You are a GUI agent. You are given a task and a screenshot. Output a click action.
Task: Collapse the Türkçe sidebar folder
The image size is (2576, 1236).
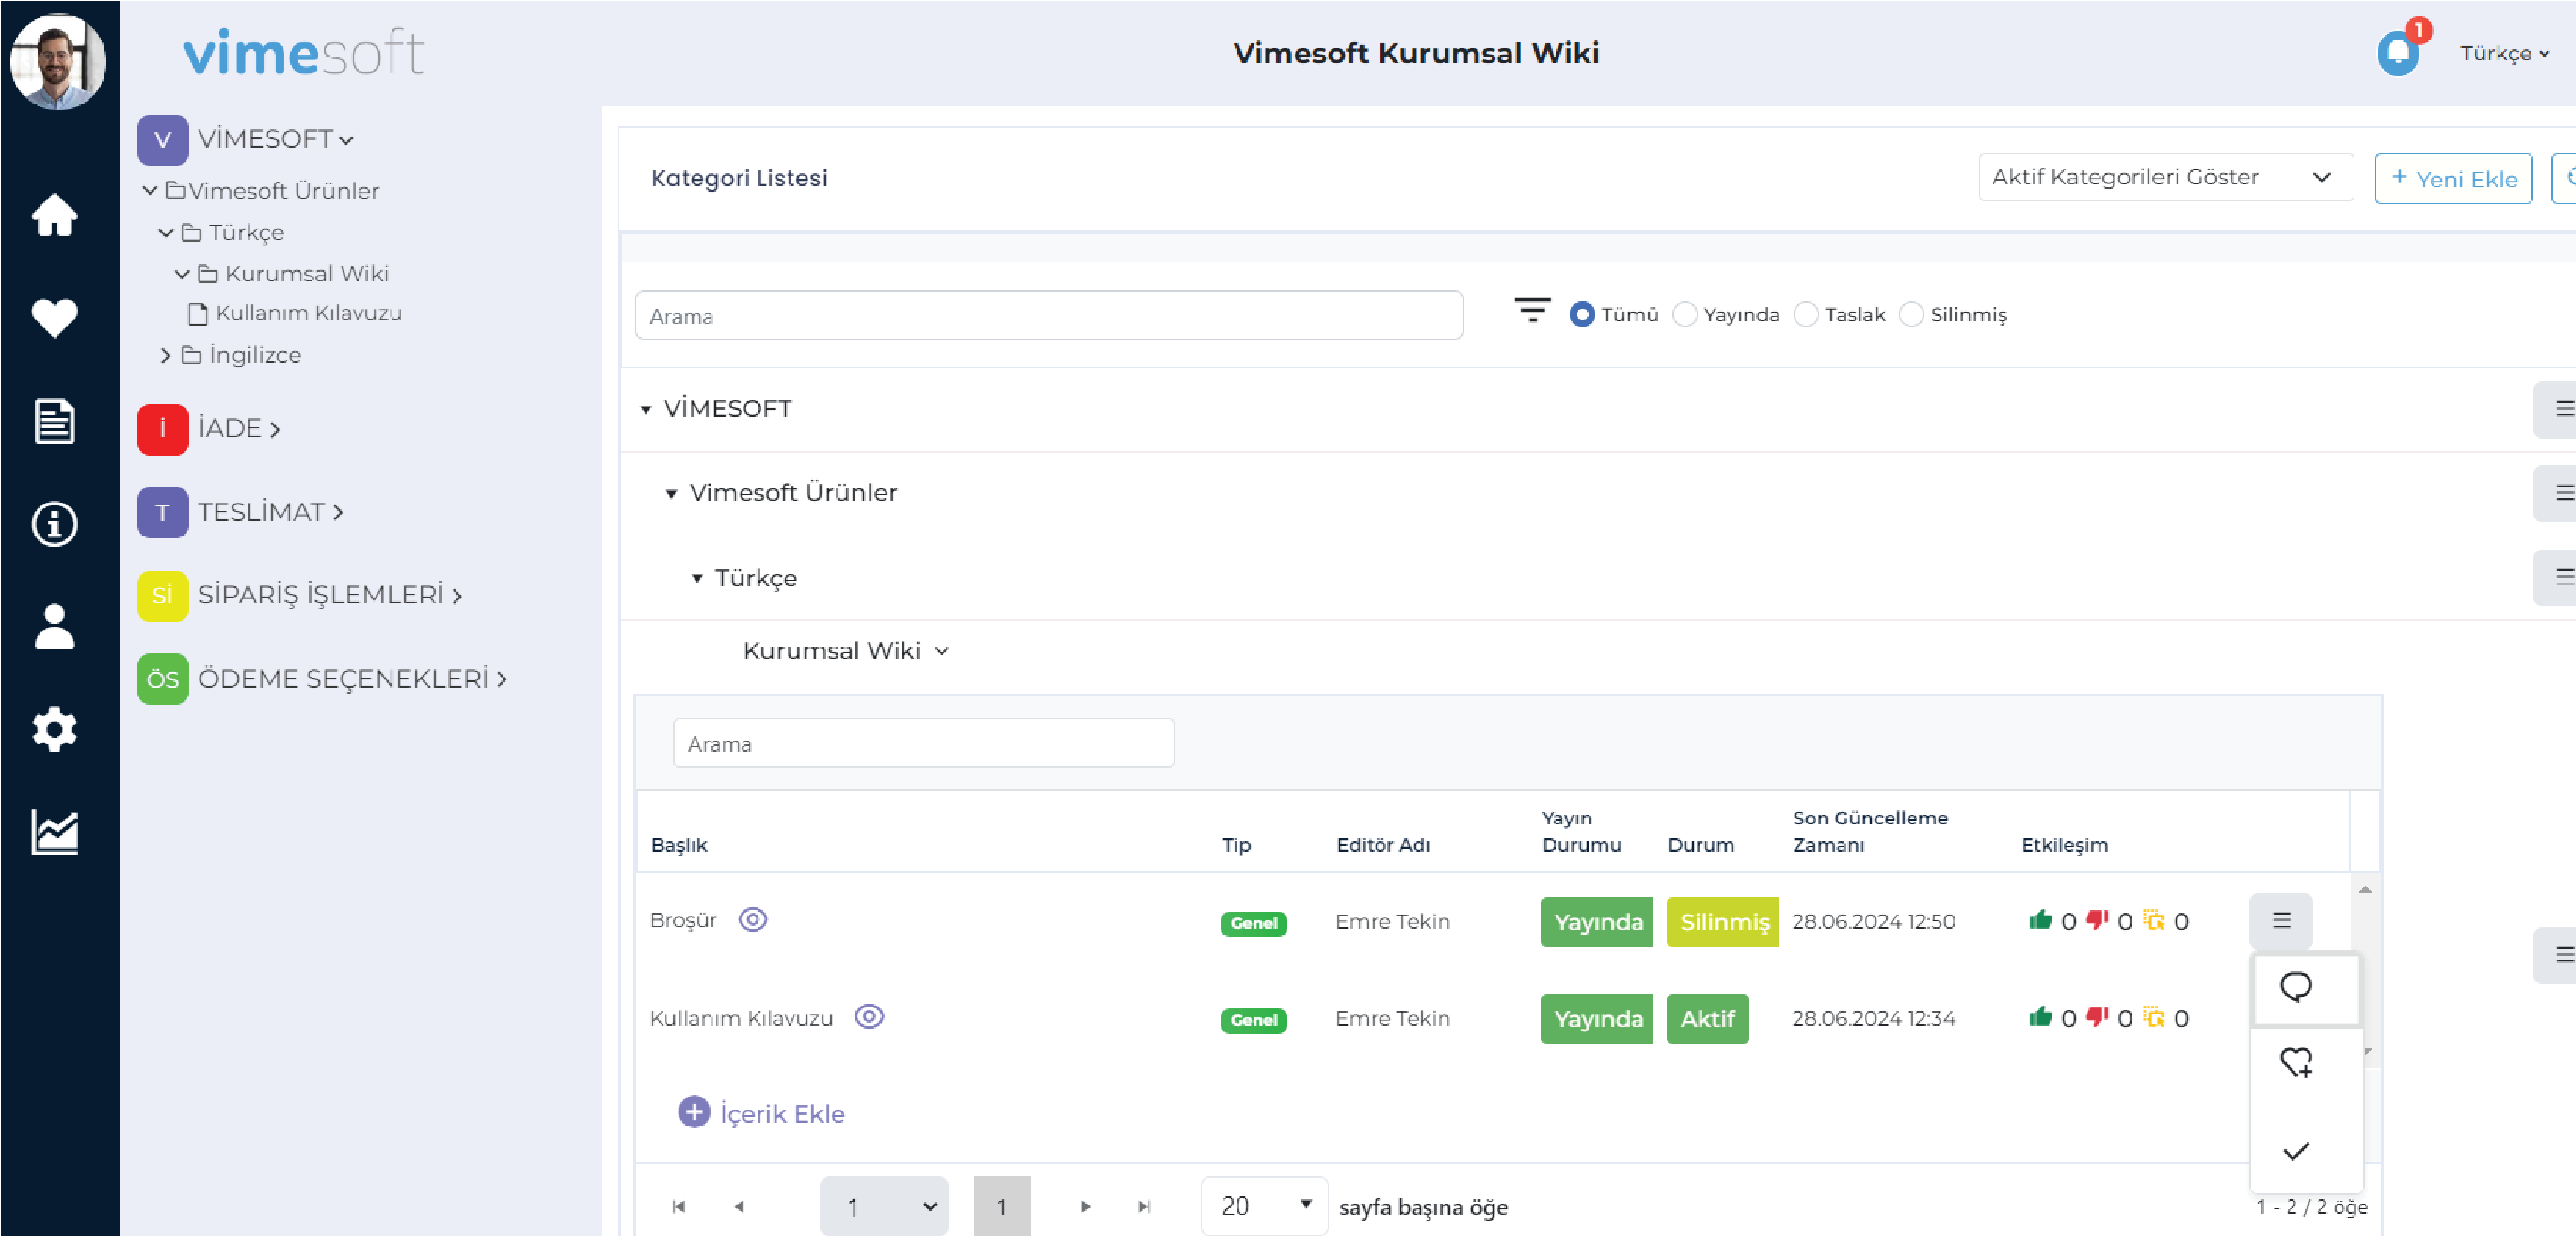pyautogui.click(x=166, y=232)
